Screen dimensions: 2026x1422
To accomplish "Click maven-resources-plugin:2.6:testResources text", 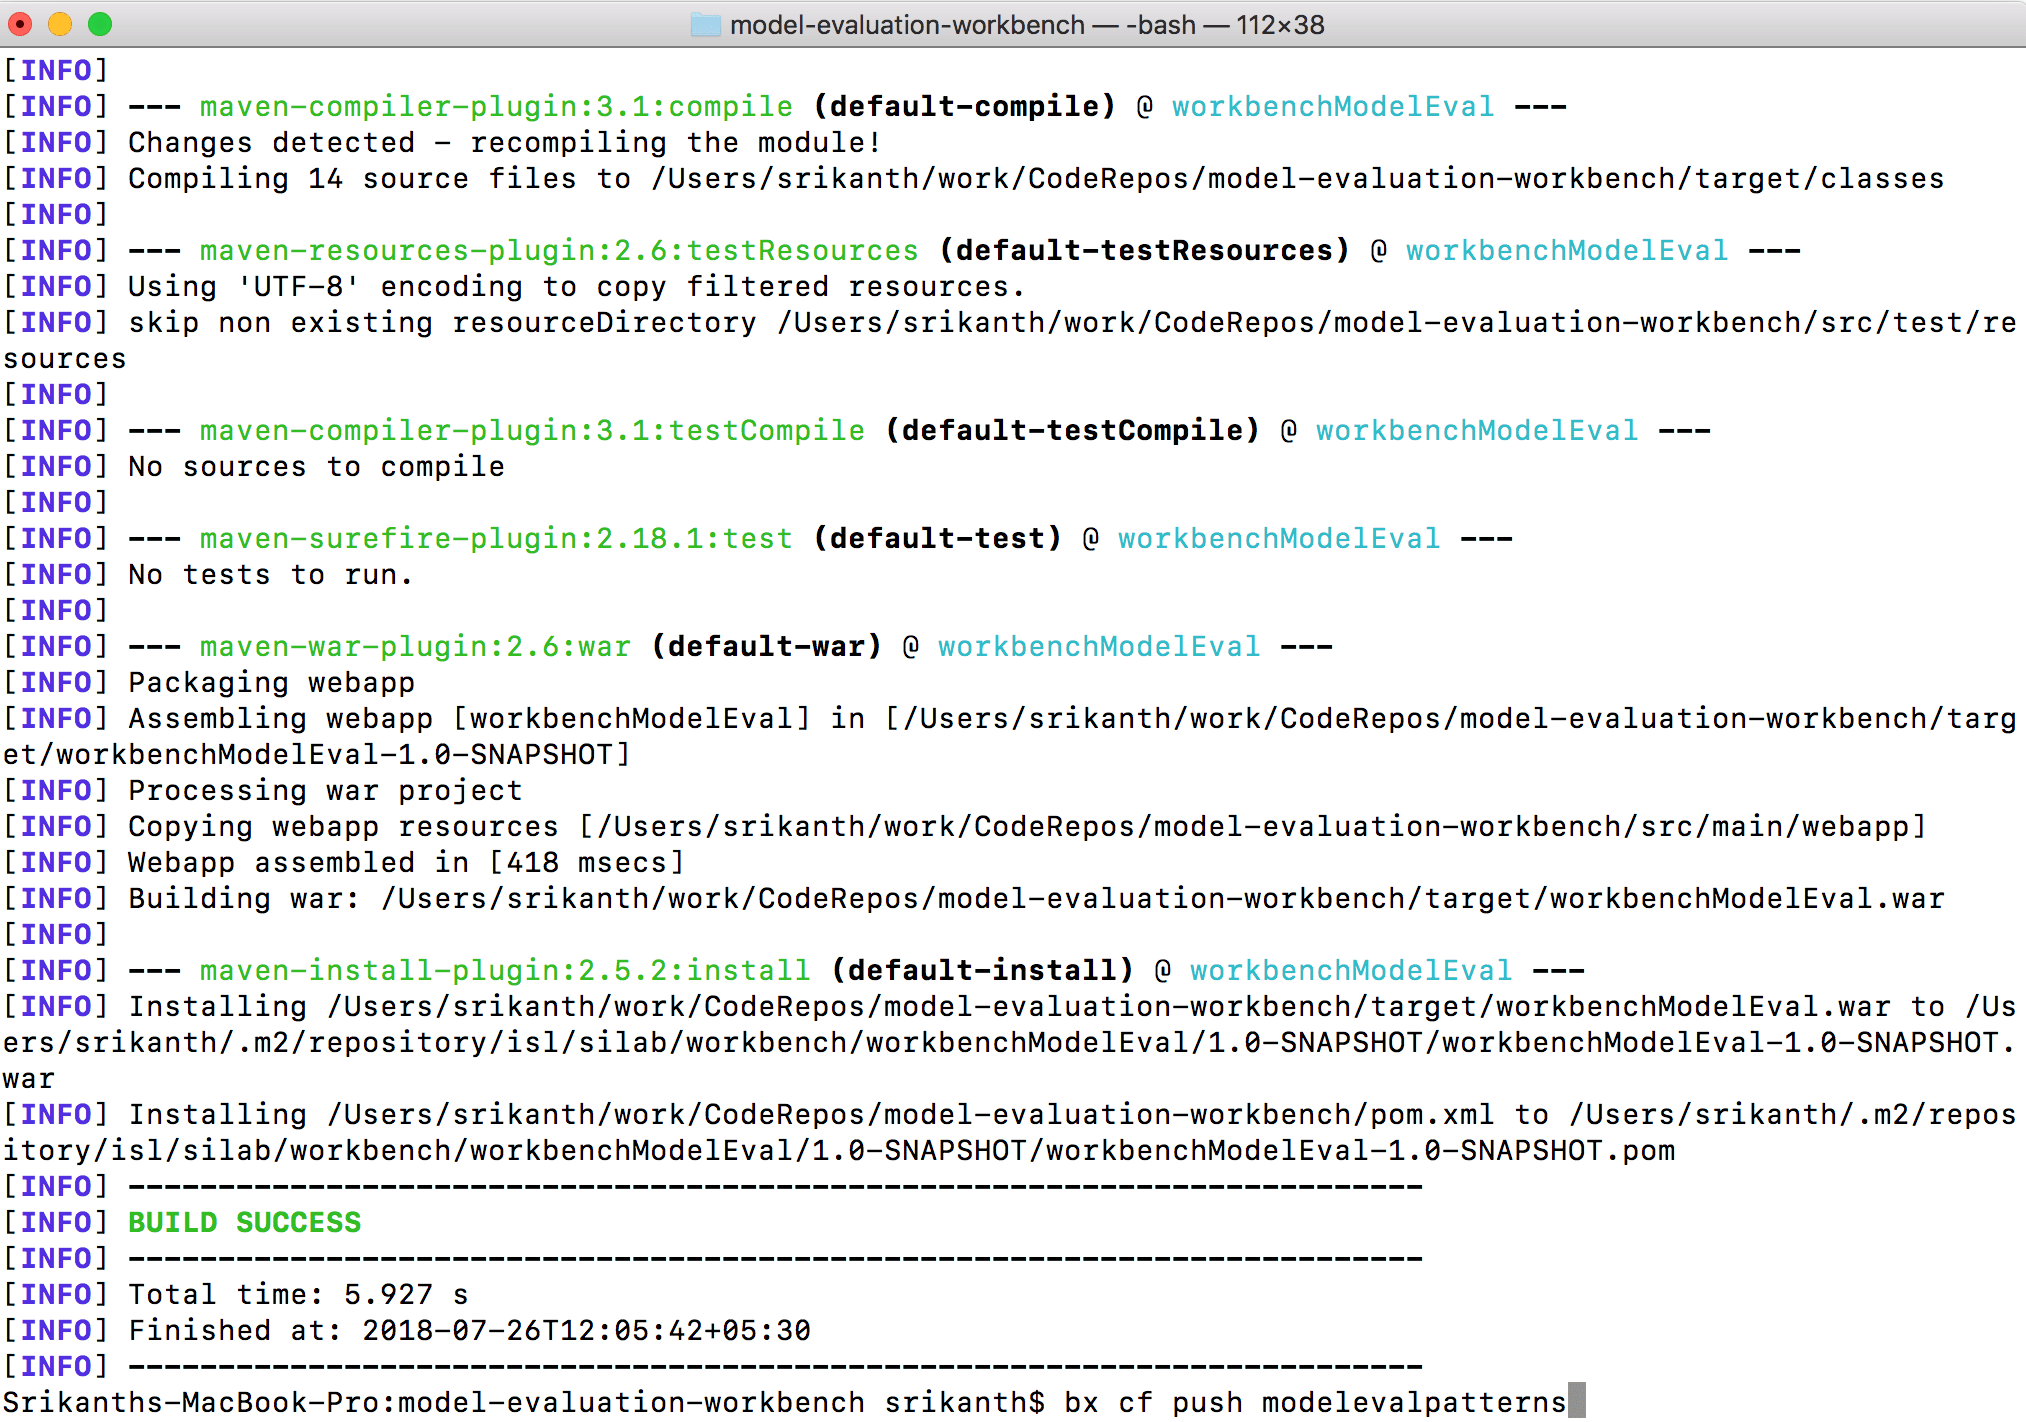I will point(559,250).
